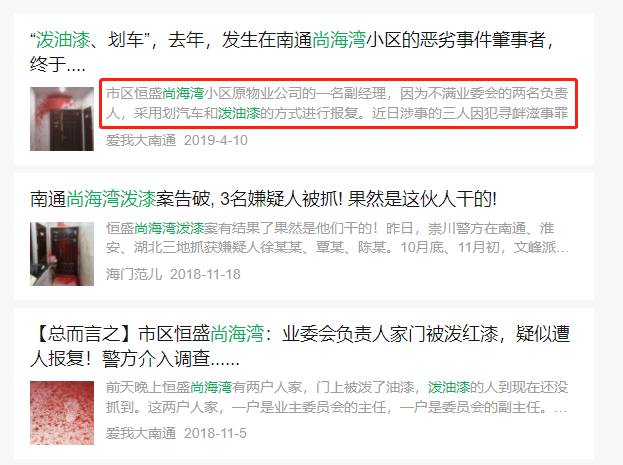Screen dimensions: 623x465
Task: Open thumbnail of red-painted door, first result
Action: [x=62, y=119]
